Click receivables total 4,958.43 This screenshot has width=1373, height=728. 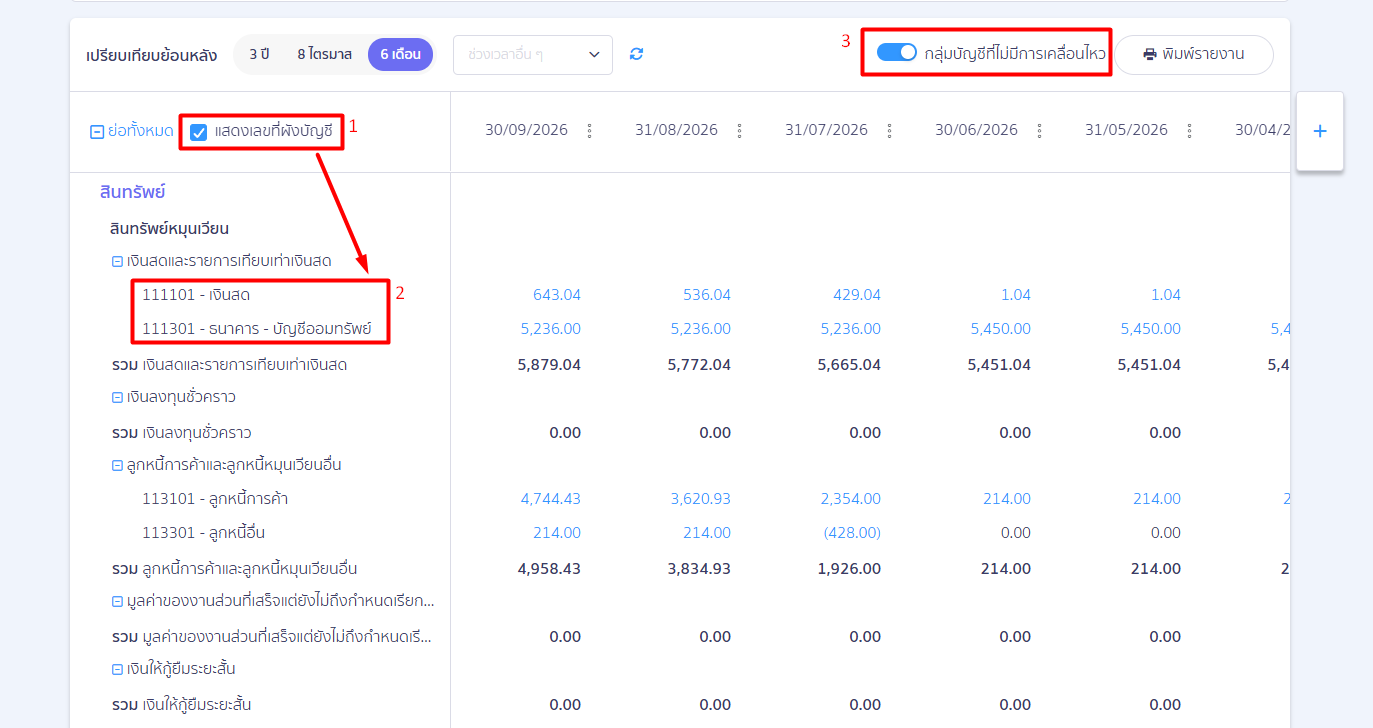pos(549,569)
